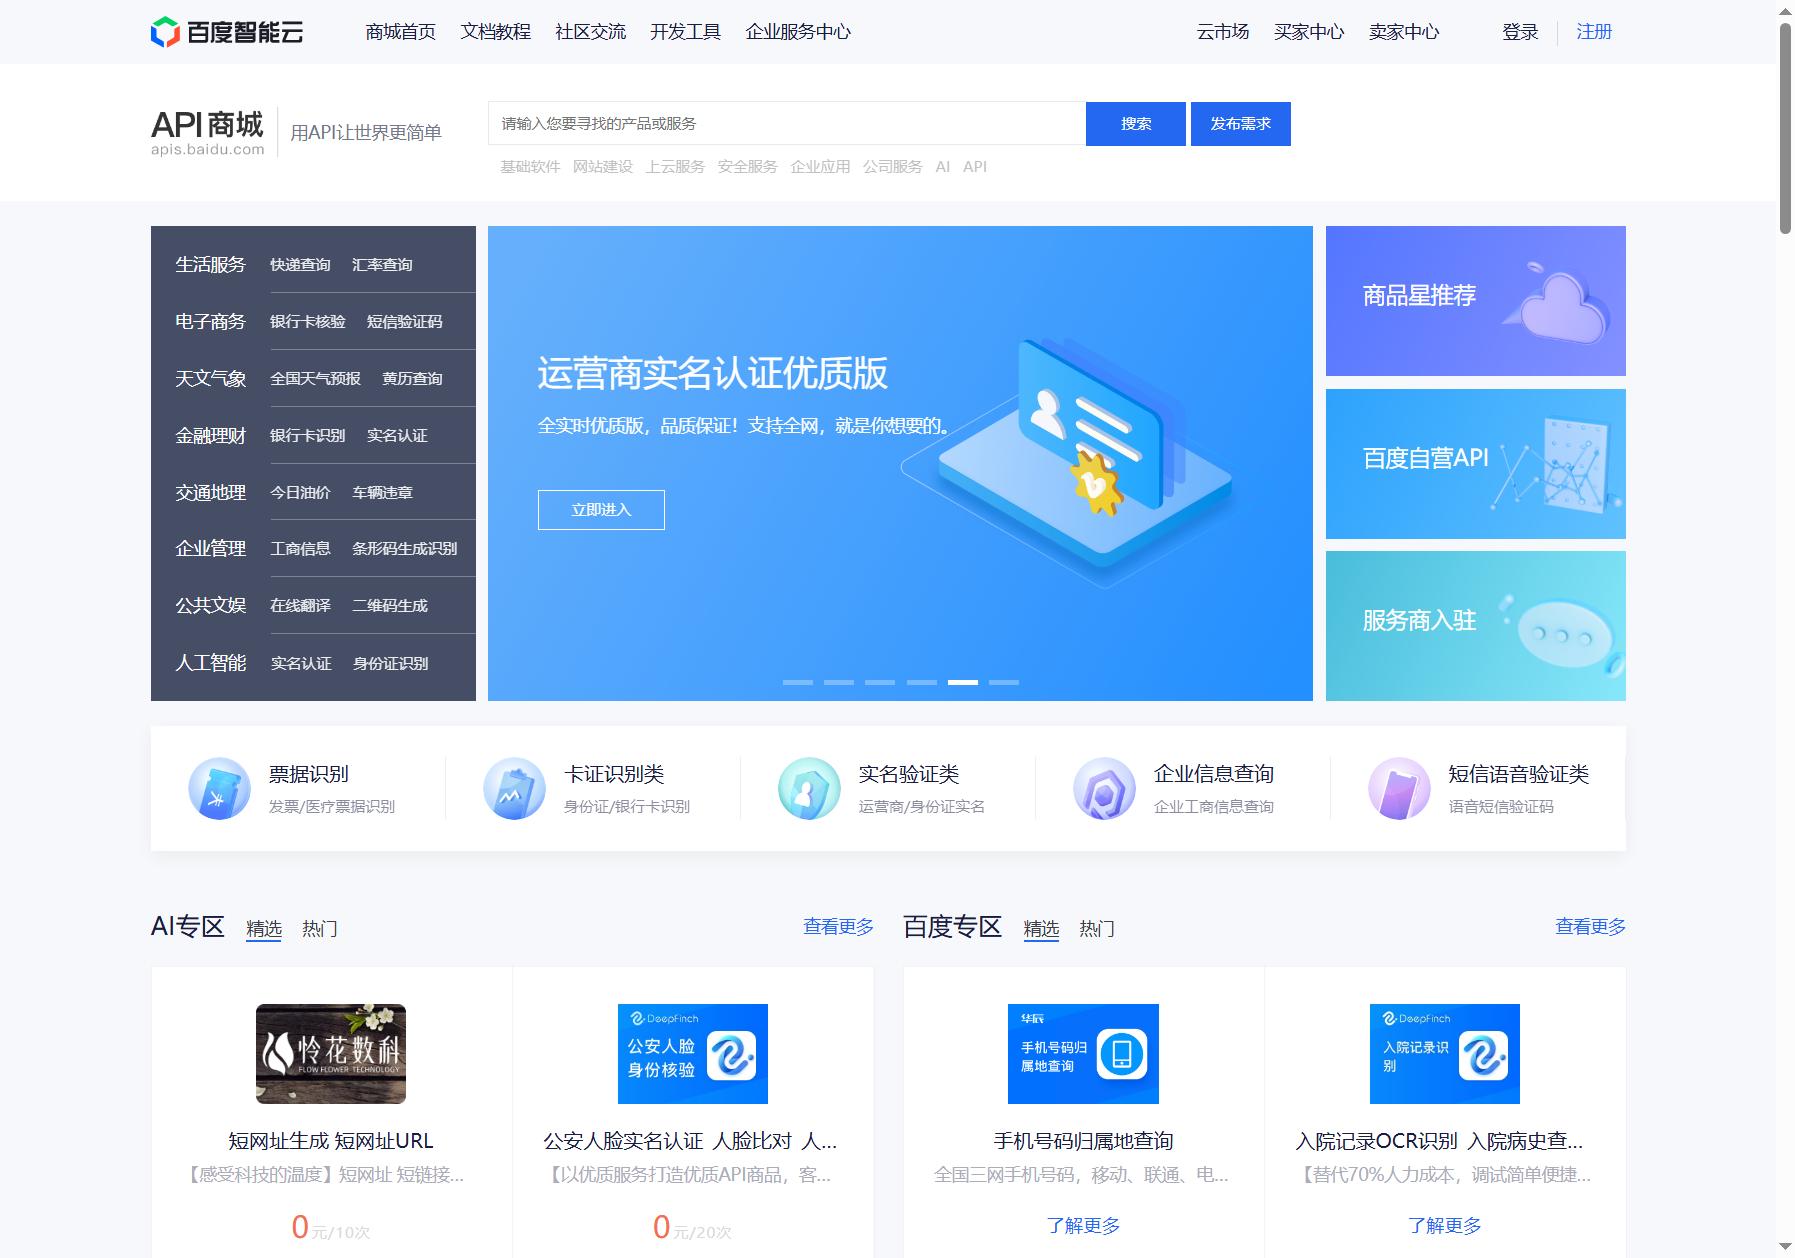Click 汇率查询 in the sidebar

(382, 265)
